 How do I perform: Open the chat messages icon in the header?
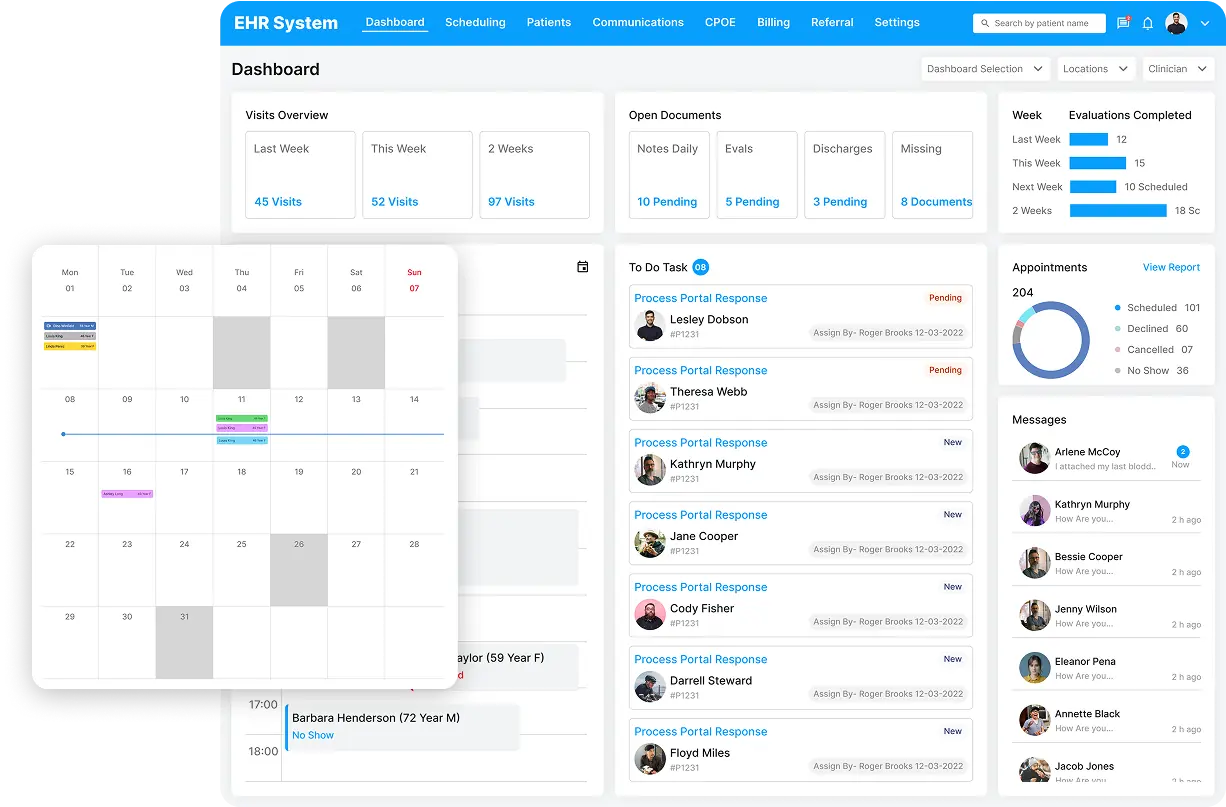tap(1122, 22)
